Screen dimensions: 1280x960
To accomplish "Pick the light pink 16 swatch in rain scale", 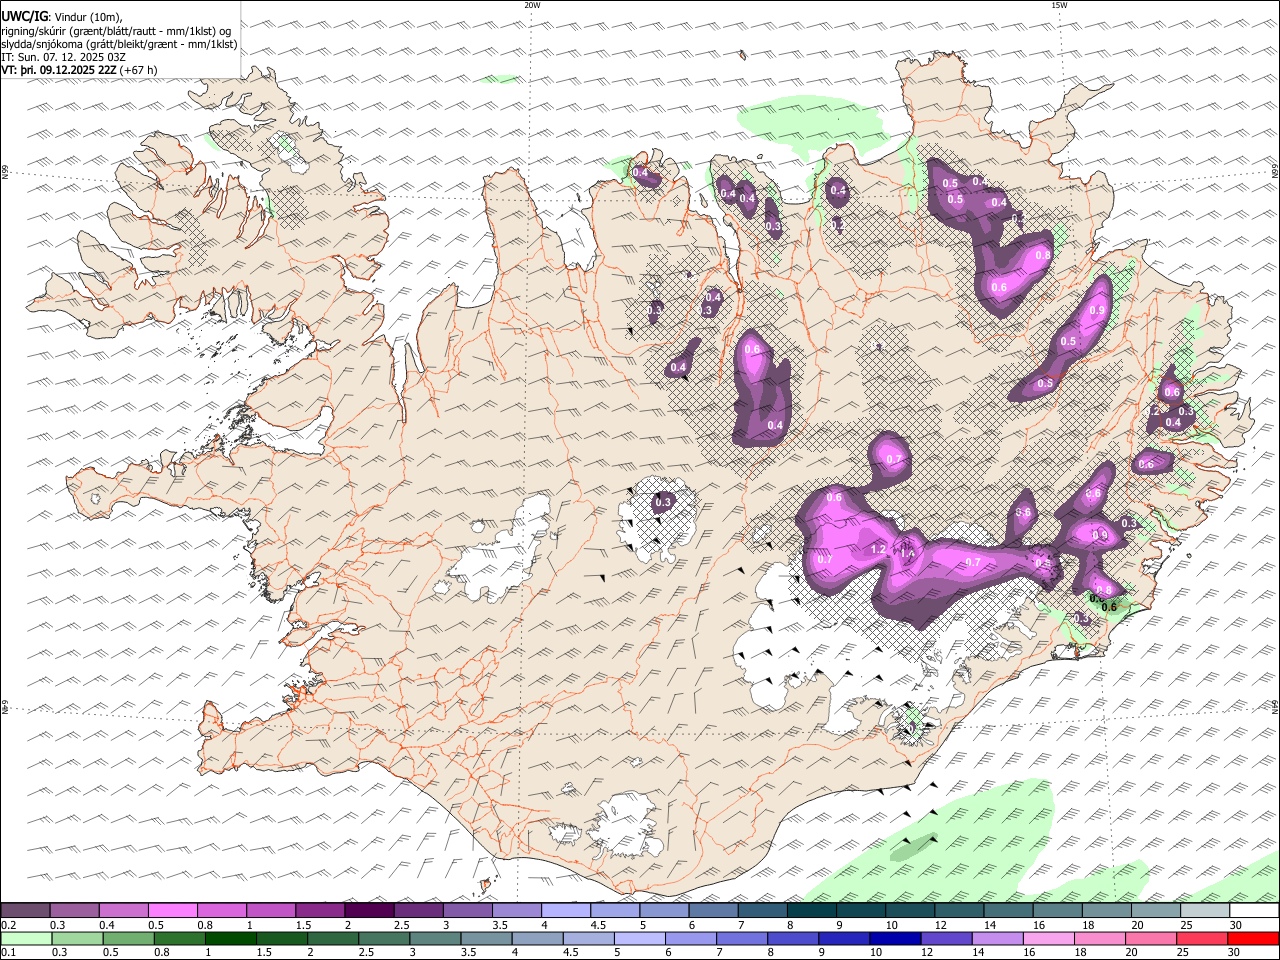I will [x=1048, y=939].
